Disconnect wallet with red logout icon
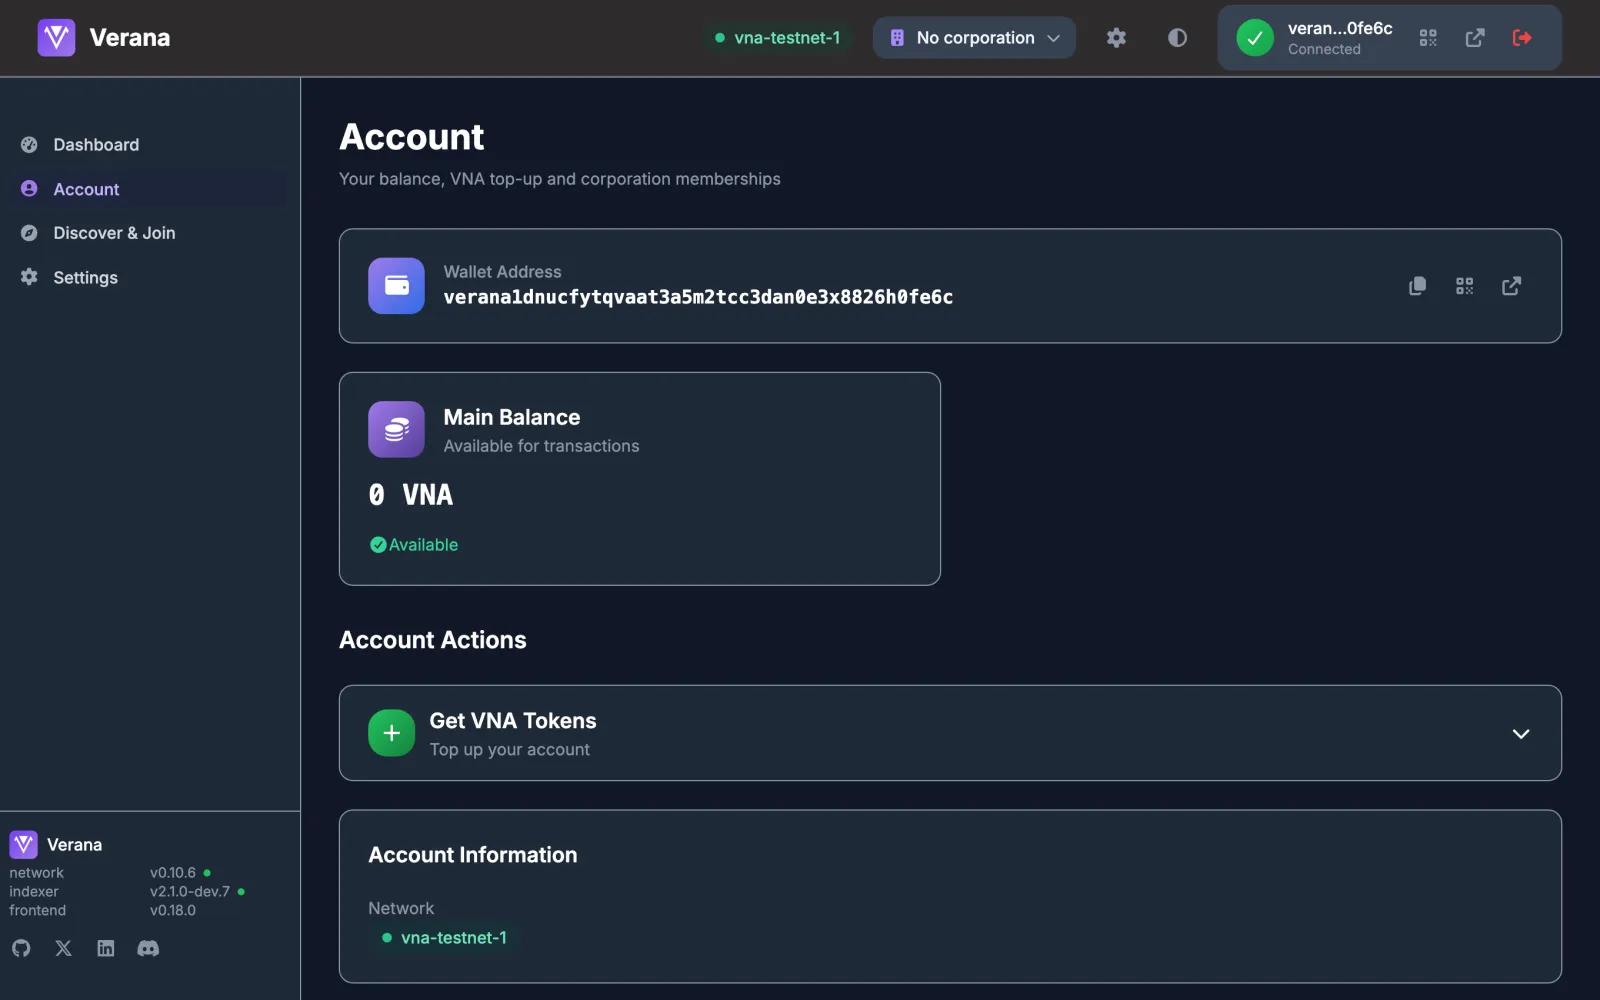 tap(1522, 38)
